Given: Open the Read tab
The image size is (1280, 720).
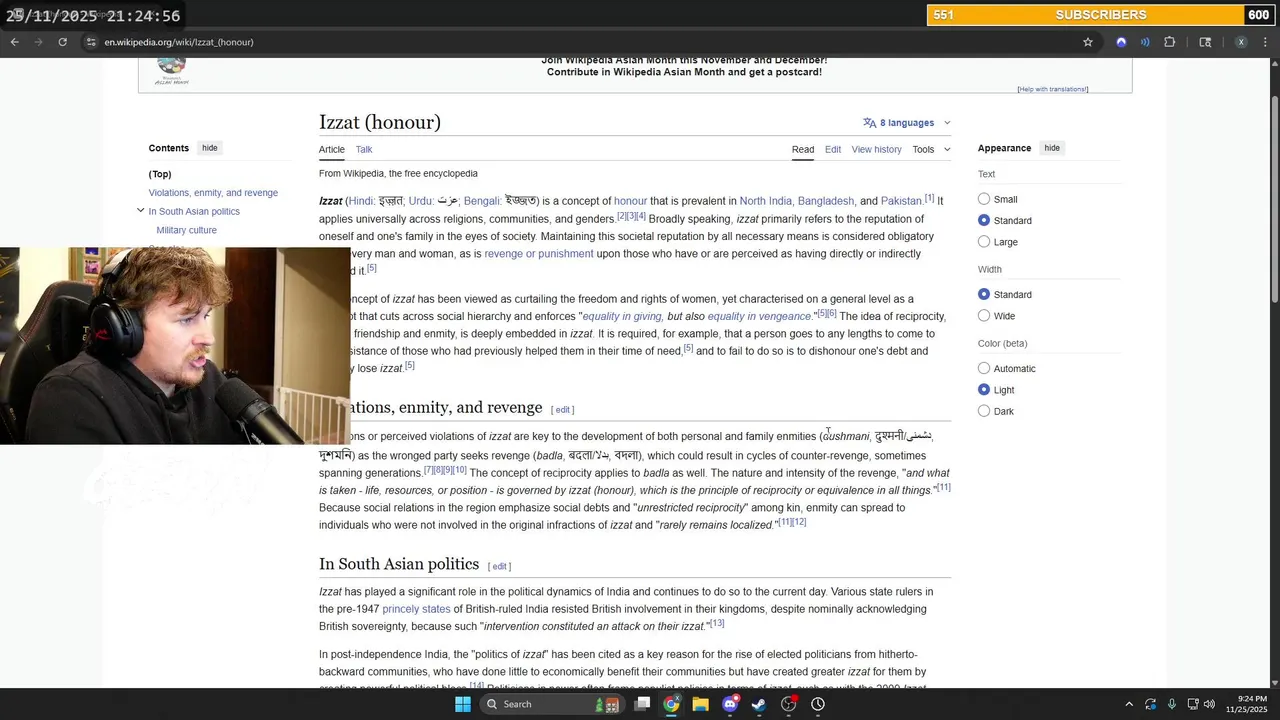Looking at the screenshot, I should 803,149.
